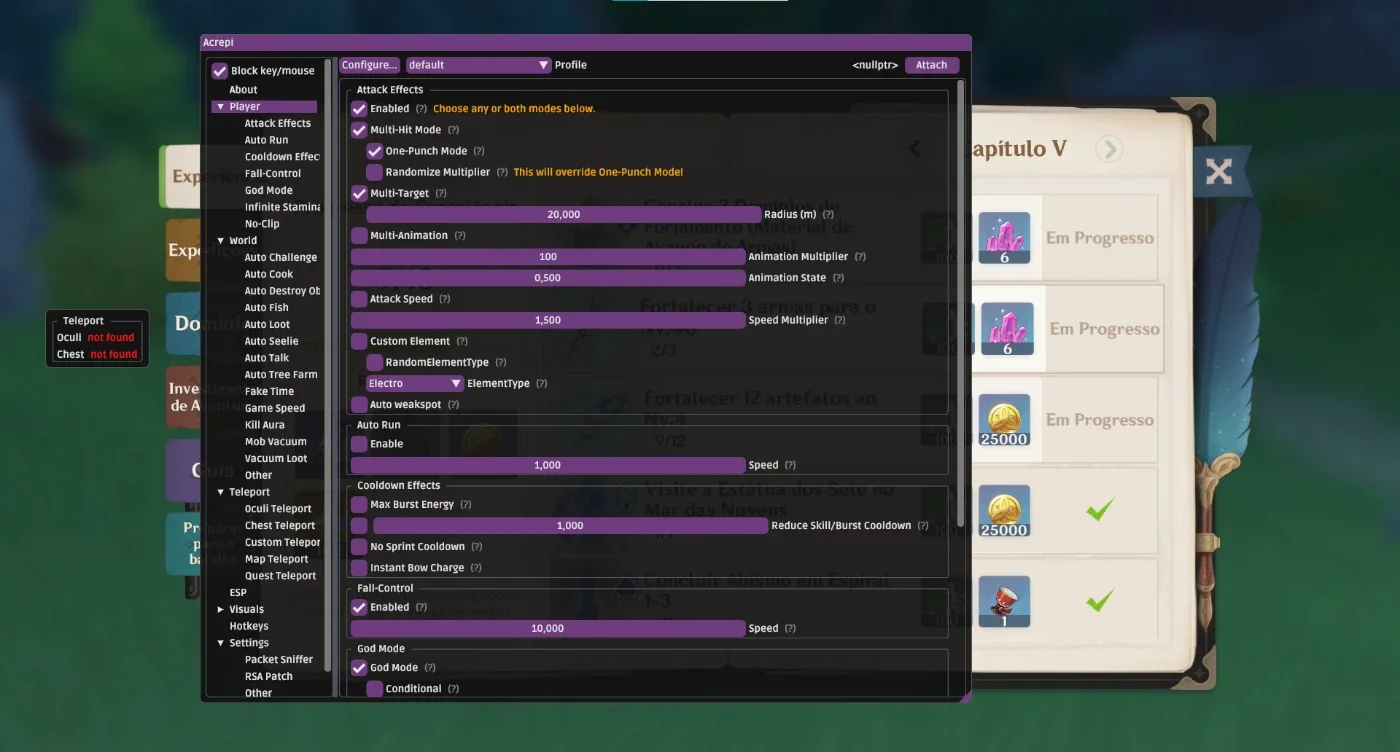Image resolution: width=1400 pixels, height=752 pixels.
Task: Go to next chapter arrow in book
Action: click(x=1108, y=149)
